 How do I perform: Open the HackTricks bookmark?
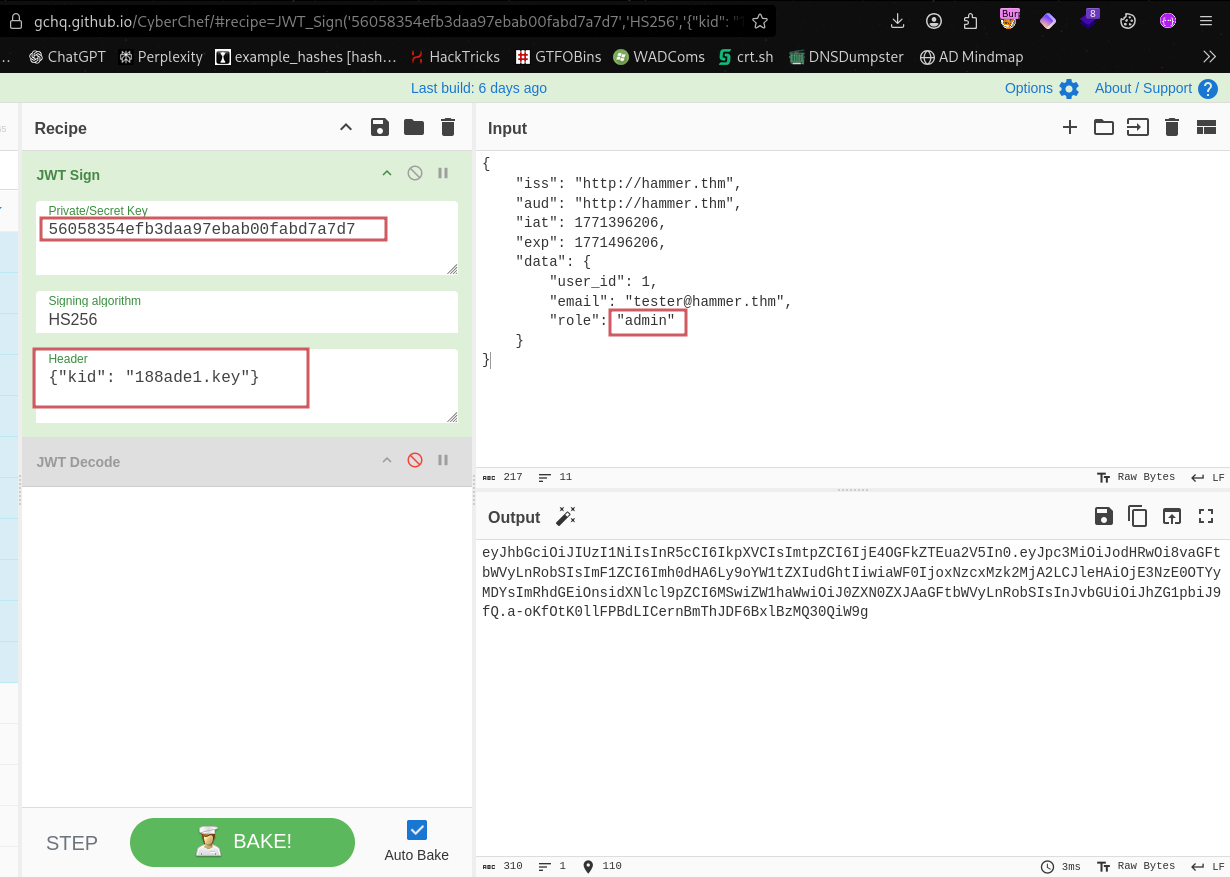point(454,57)
